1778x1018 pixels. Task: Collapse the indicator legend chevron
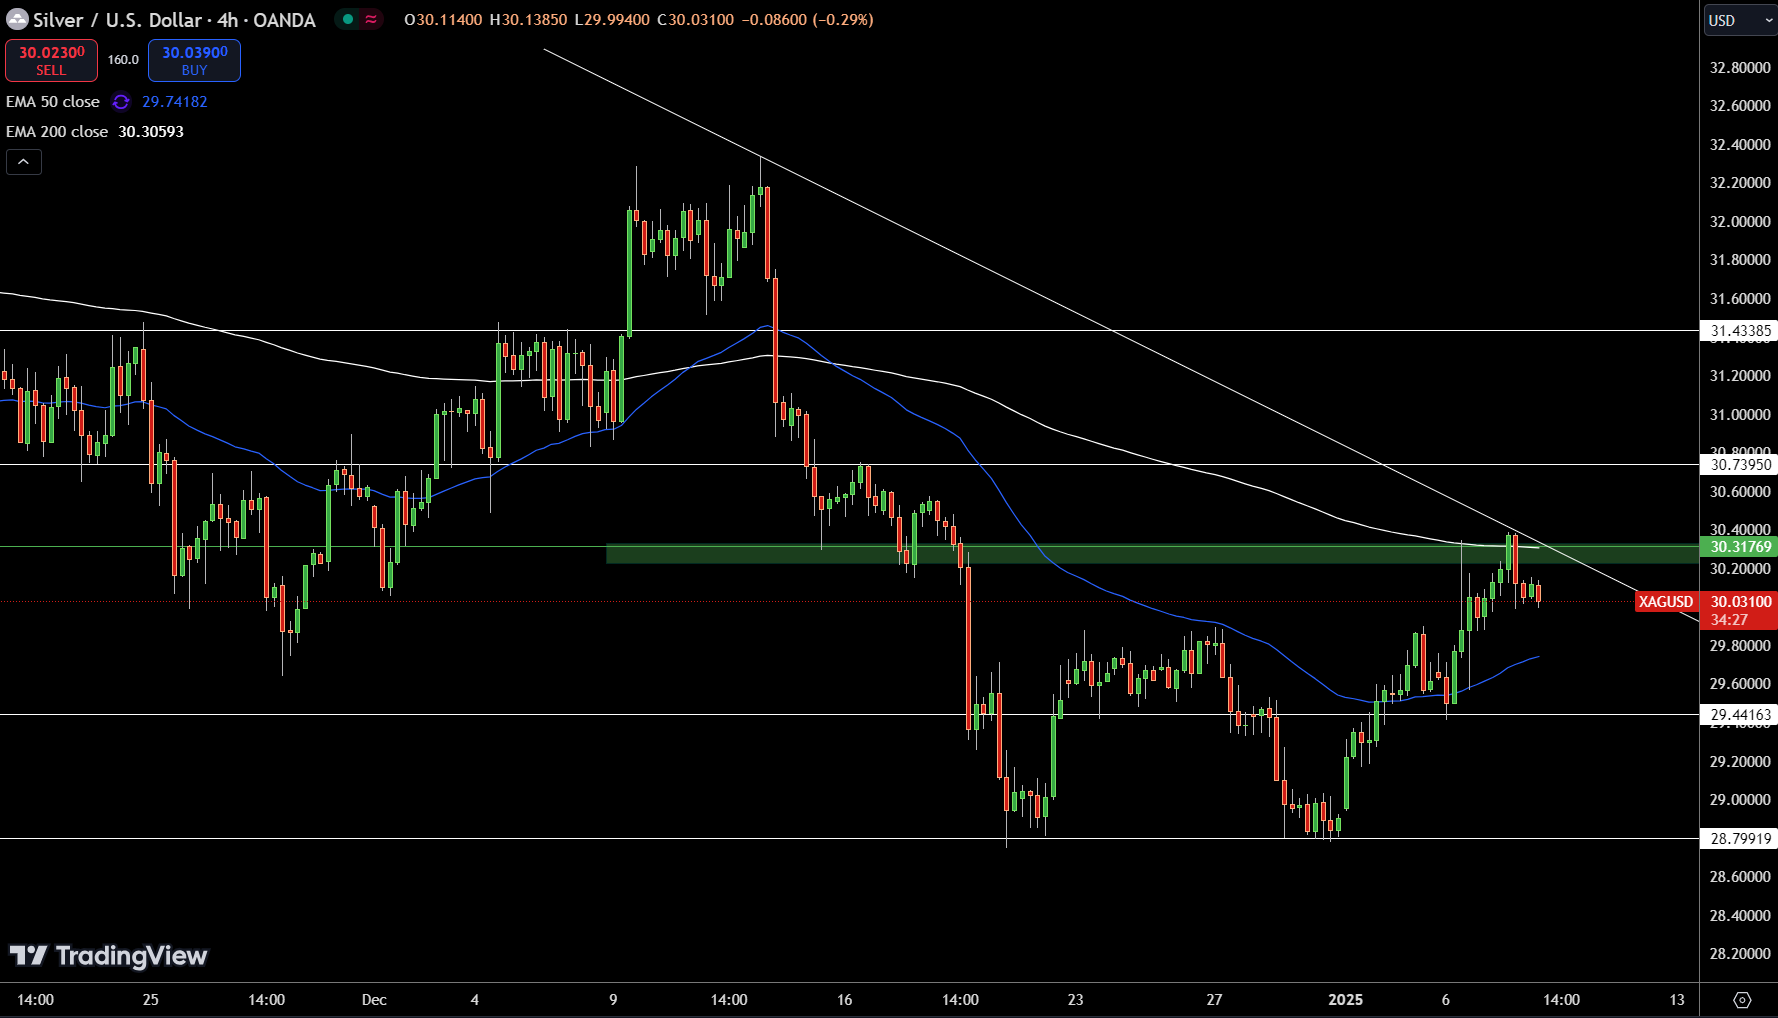[24, 162]
